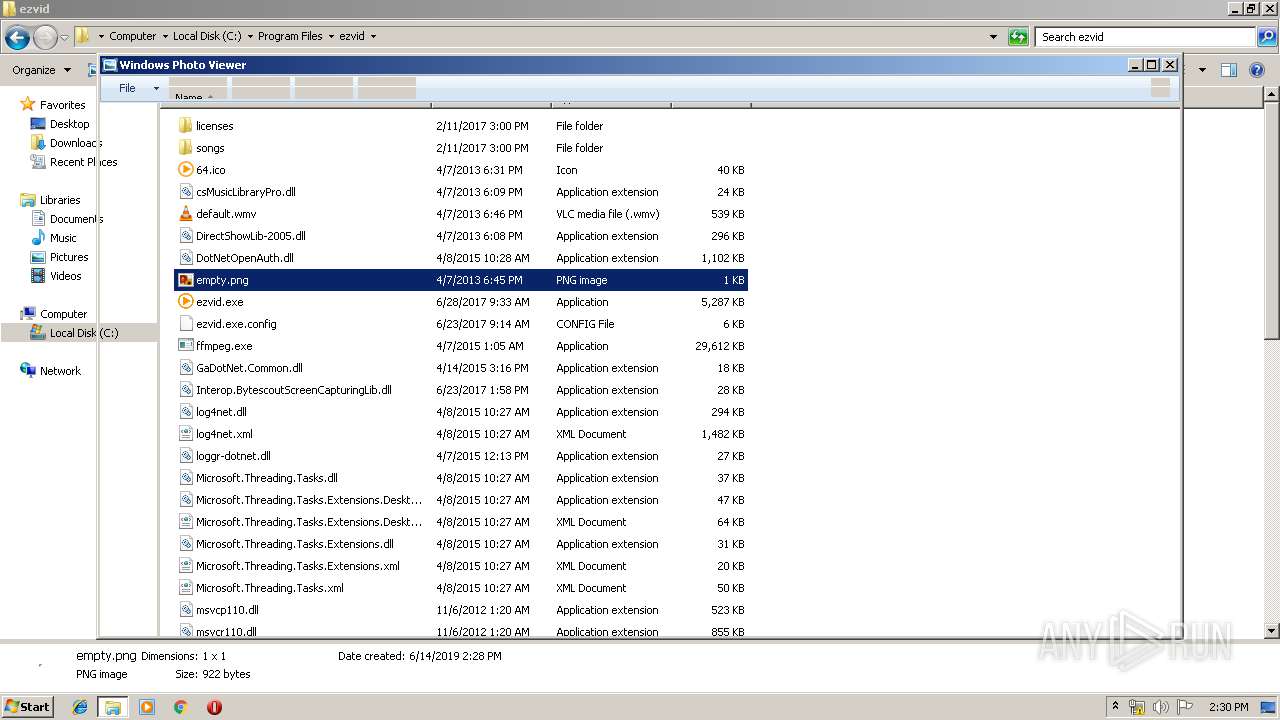
Task: Click the Search ezvid input field
Action: click(x=1146, y=37)
